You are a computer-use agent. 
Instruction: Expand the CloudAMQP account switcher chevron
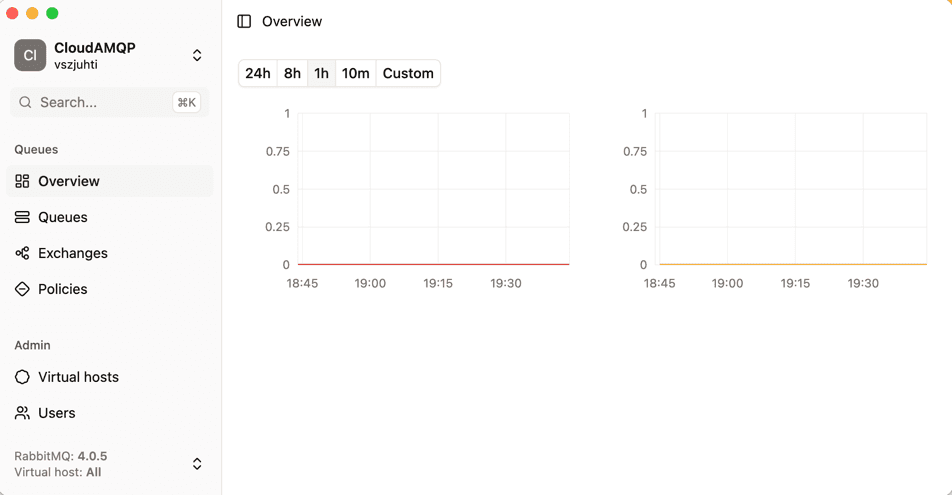[197, 55]
